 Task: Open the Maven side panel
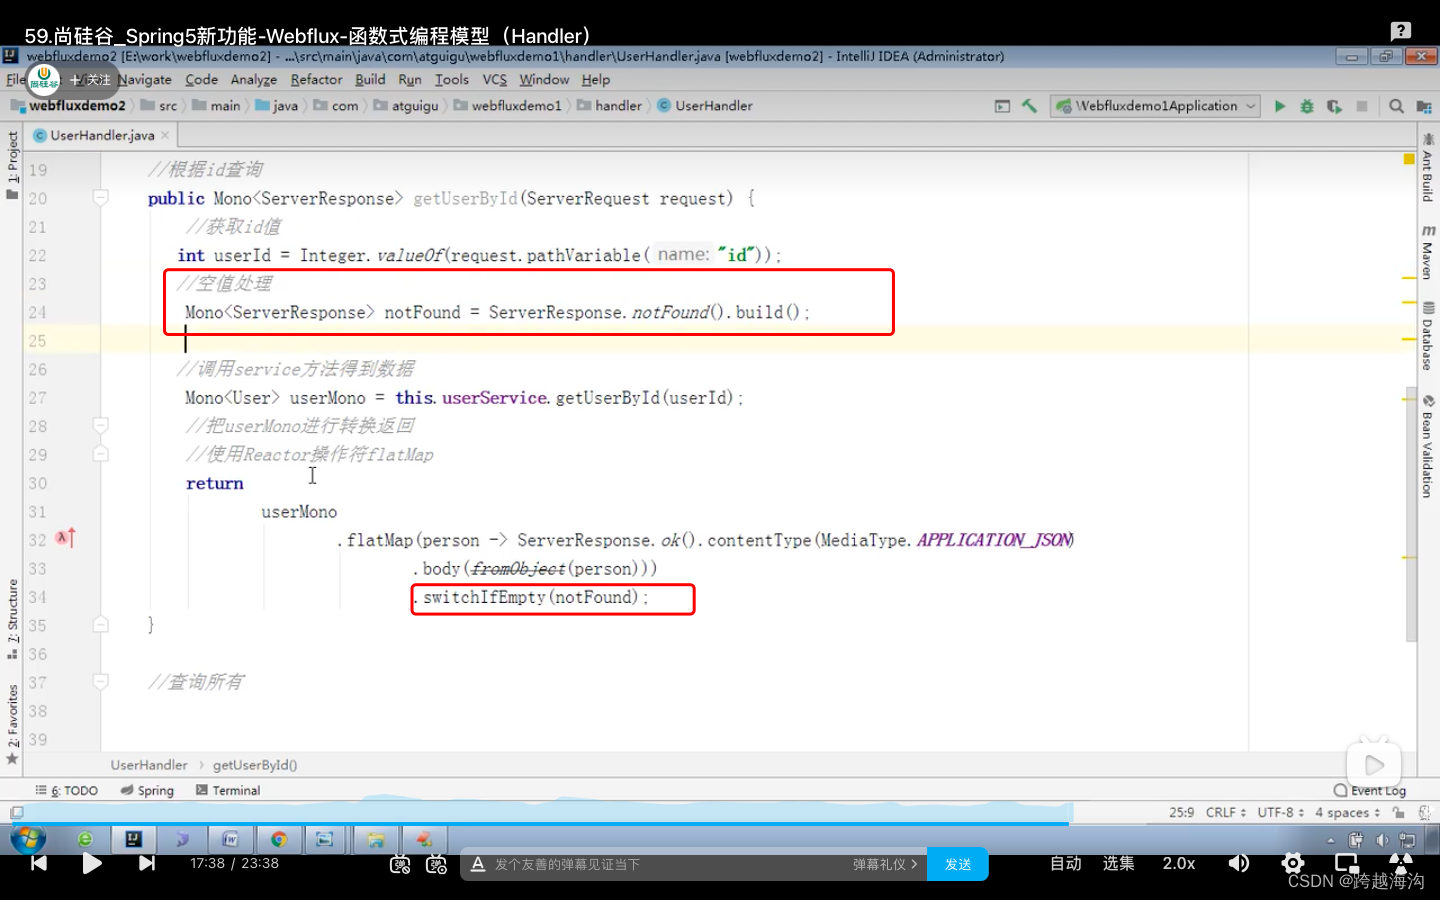click(x=1428, y=252)
